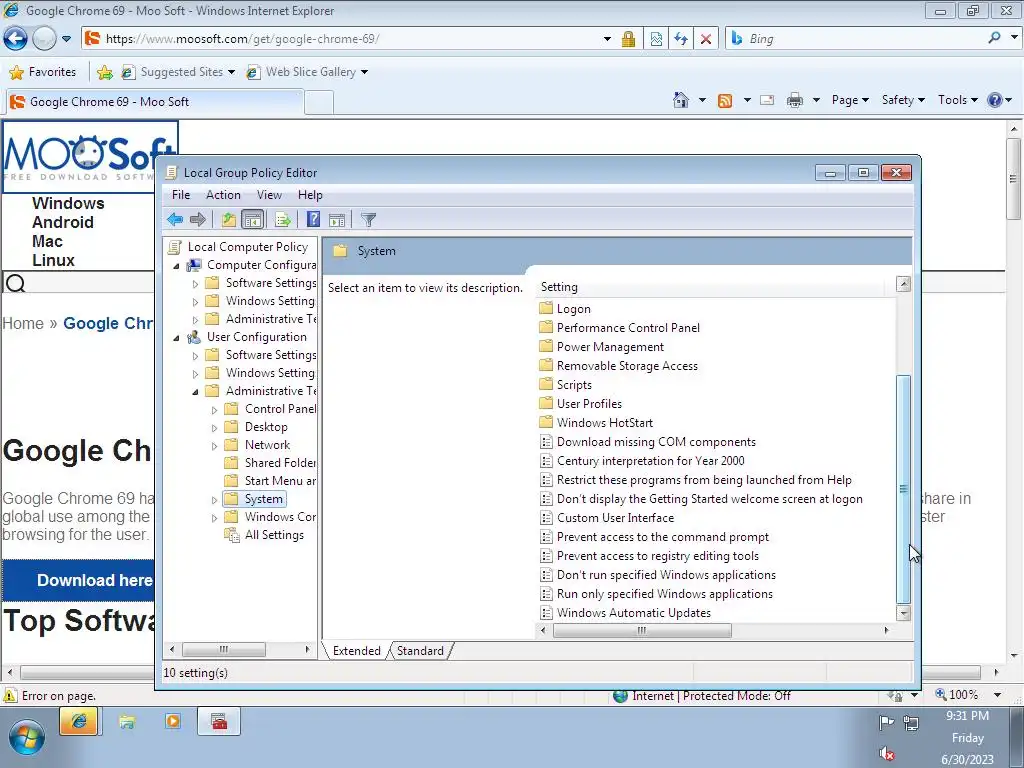Expand the Desktop tree node
The height and width of the screenshot is (768, 1024).
point(214,428)
